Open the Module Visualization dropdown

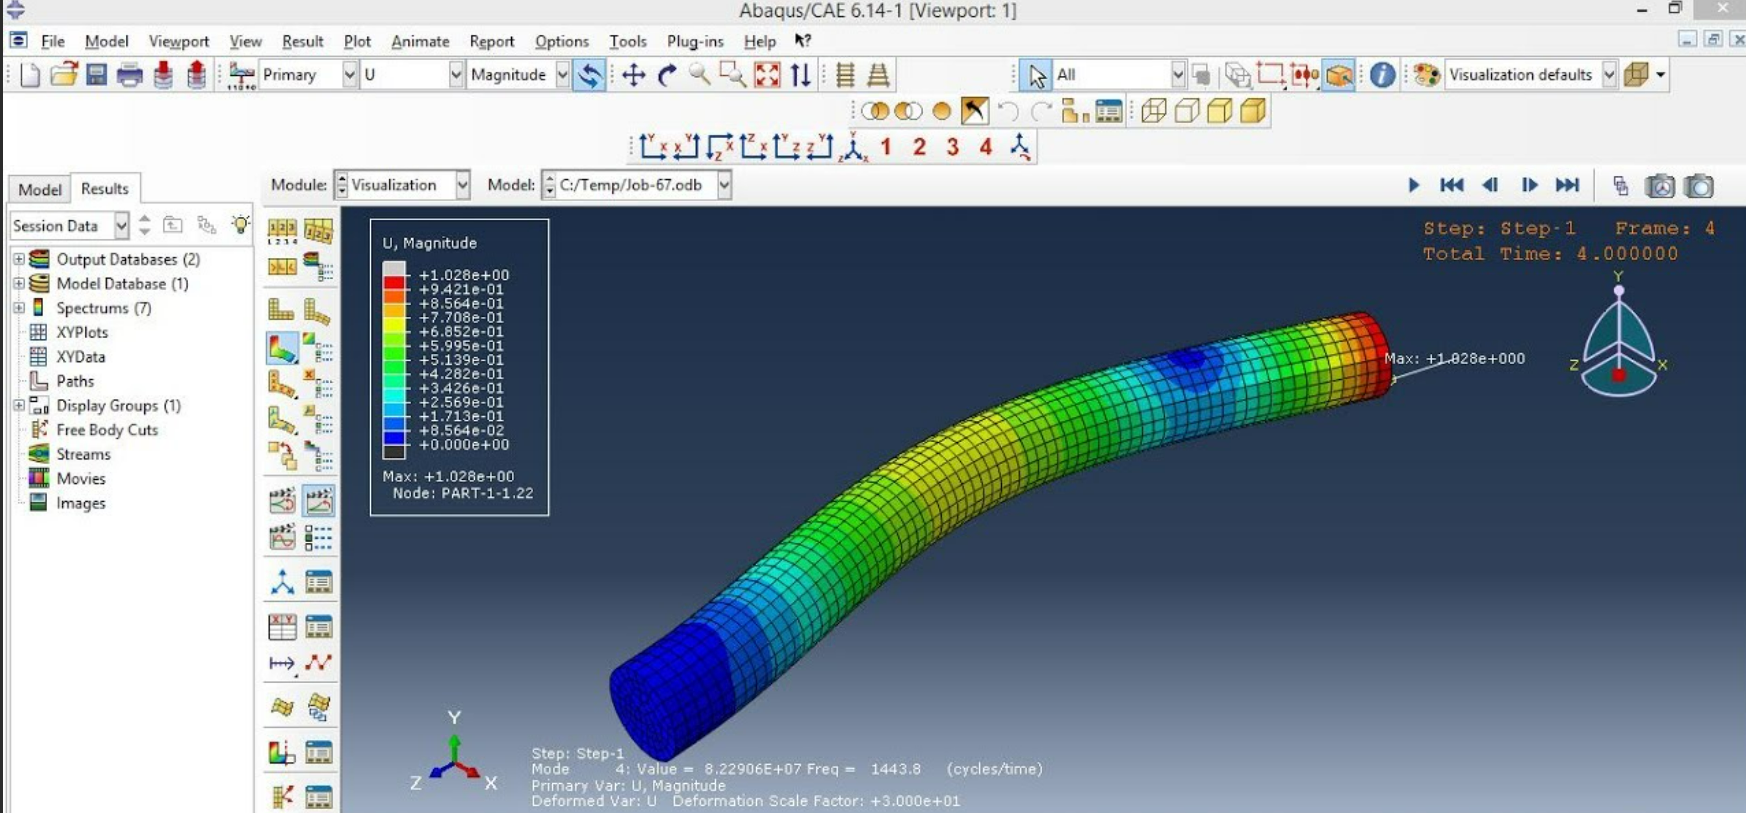[x=462, y=185]
